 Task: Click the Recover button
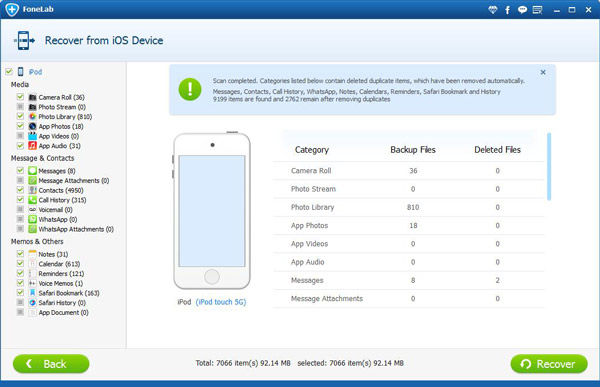pos(549,364)
